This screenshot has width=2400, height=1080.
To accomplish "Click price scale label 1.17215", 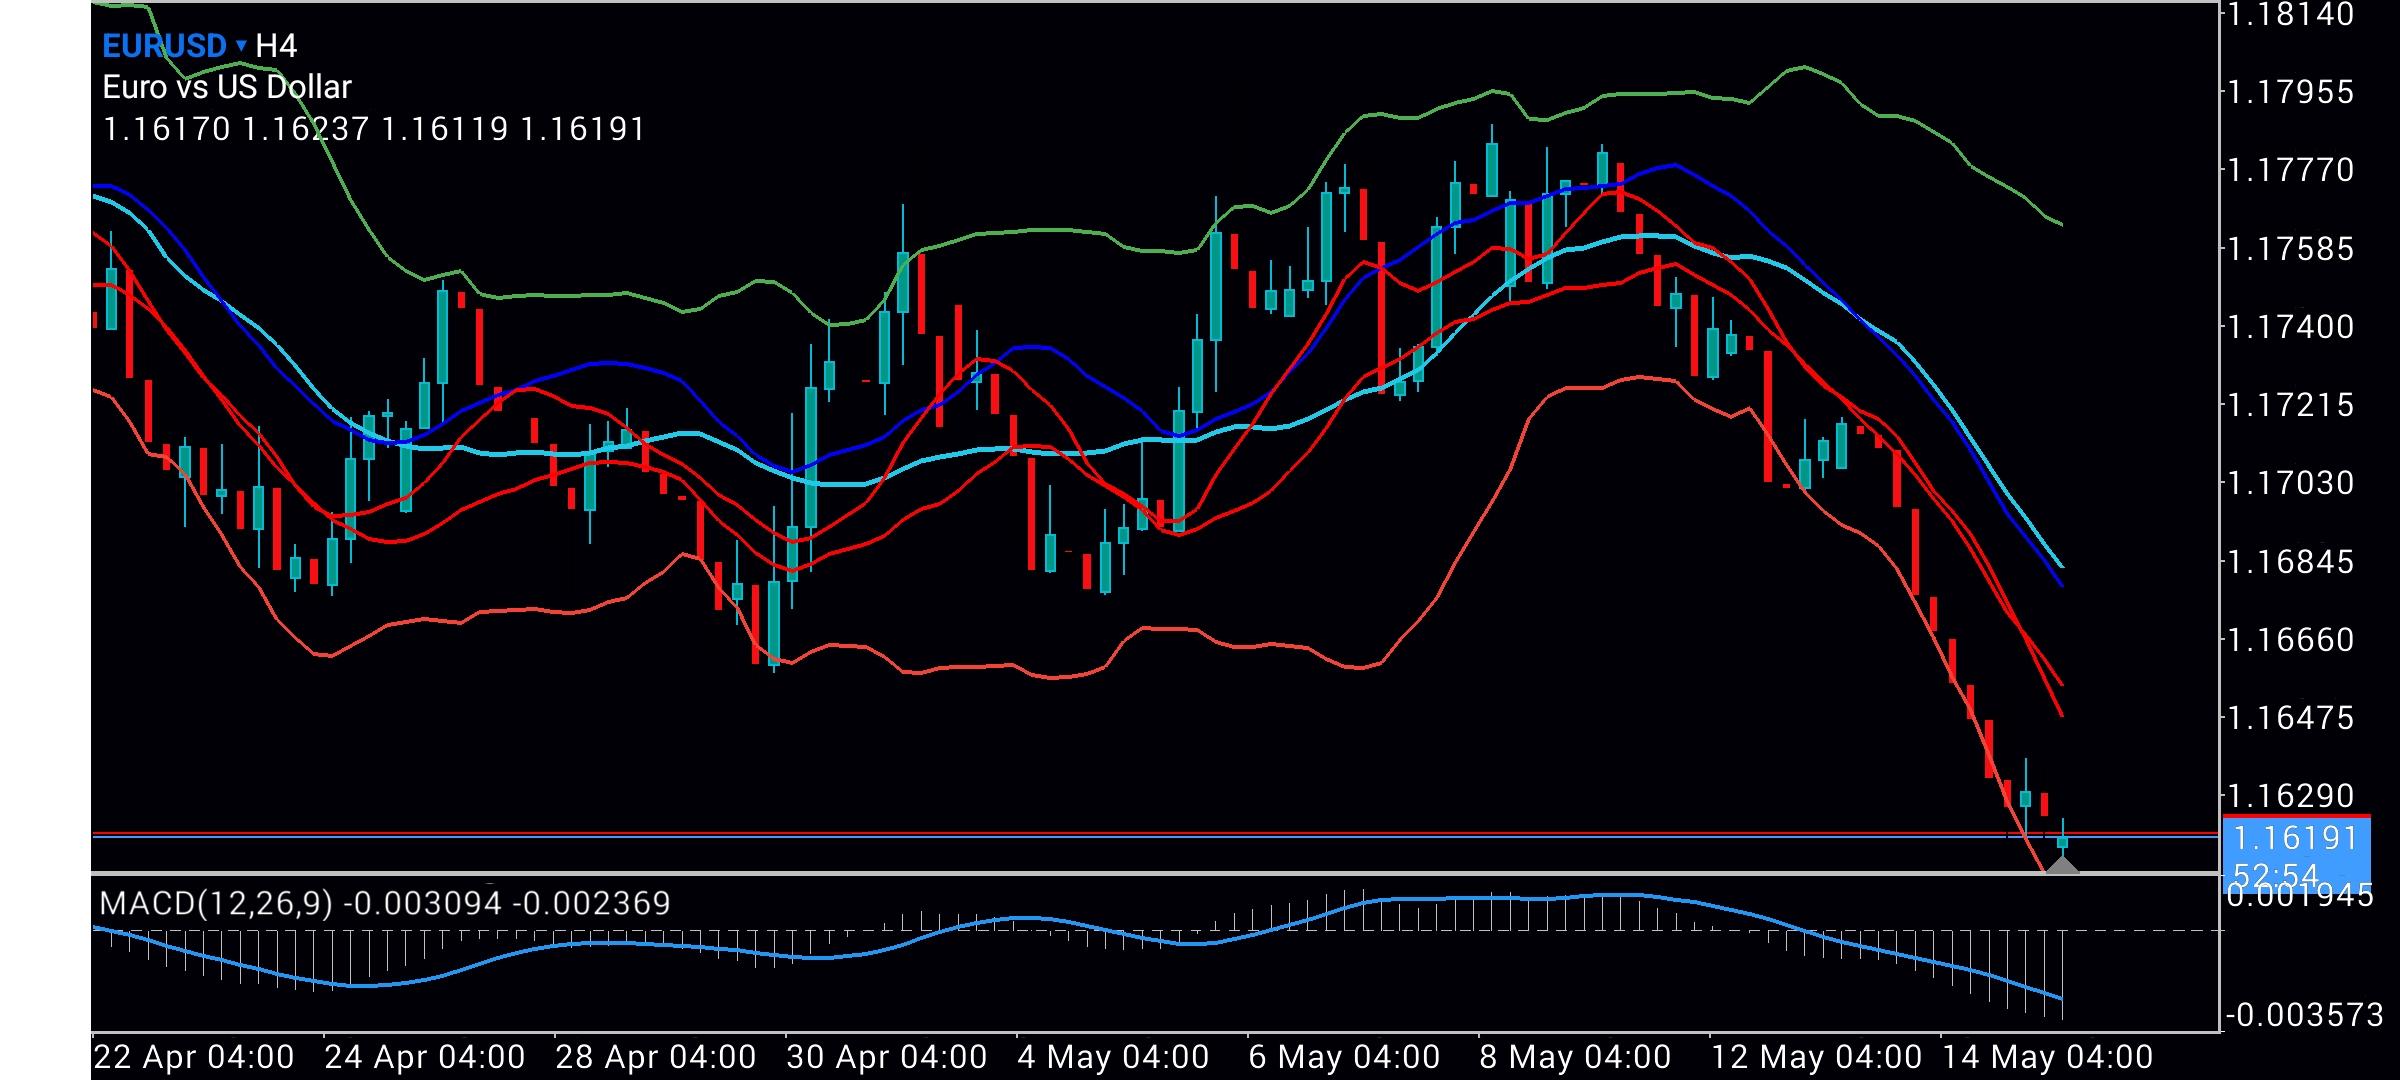I will click(x=2289, y=405).
